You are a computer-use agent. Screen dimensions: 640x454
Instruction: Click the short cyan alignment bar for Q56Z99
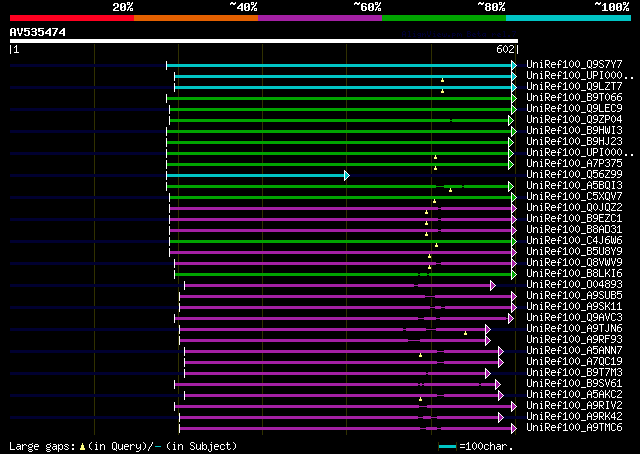256,176
